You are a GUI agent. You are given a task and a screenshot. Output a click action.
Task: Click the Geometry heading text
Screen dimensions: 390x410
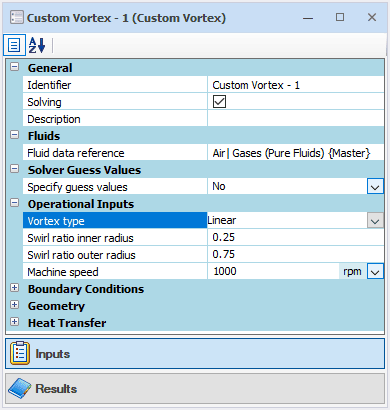click(56, 306)
